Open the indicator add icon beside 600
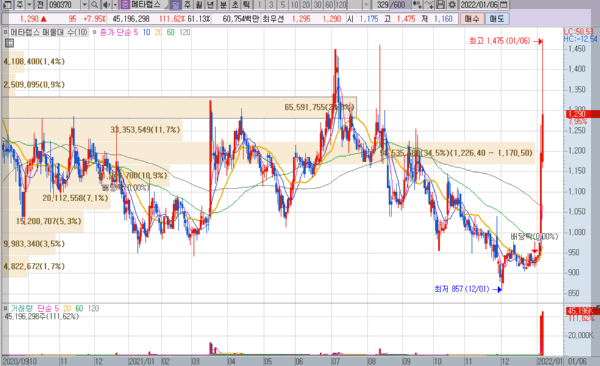This screenshot has width=600, height=366. point(417,5)
